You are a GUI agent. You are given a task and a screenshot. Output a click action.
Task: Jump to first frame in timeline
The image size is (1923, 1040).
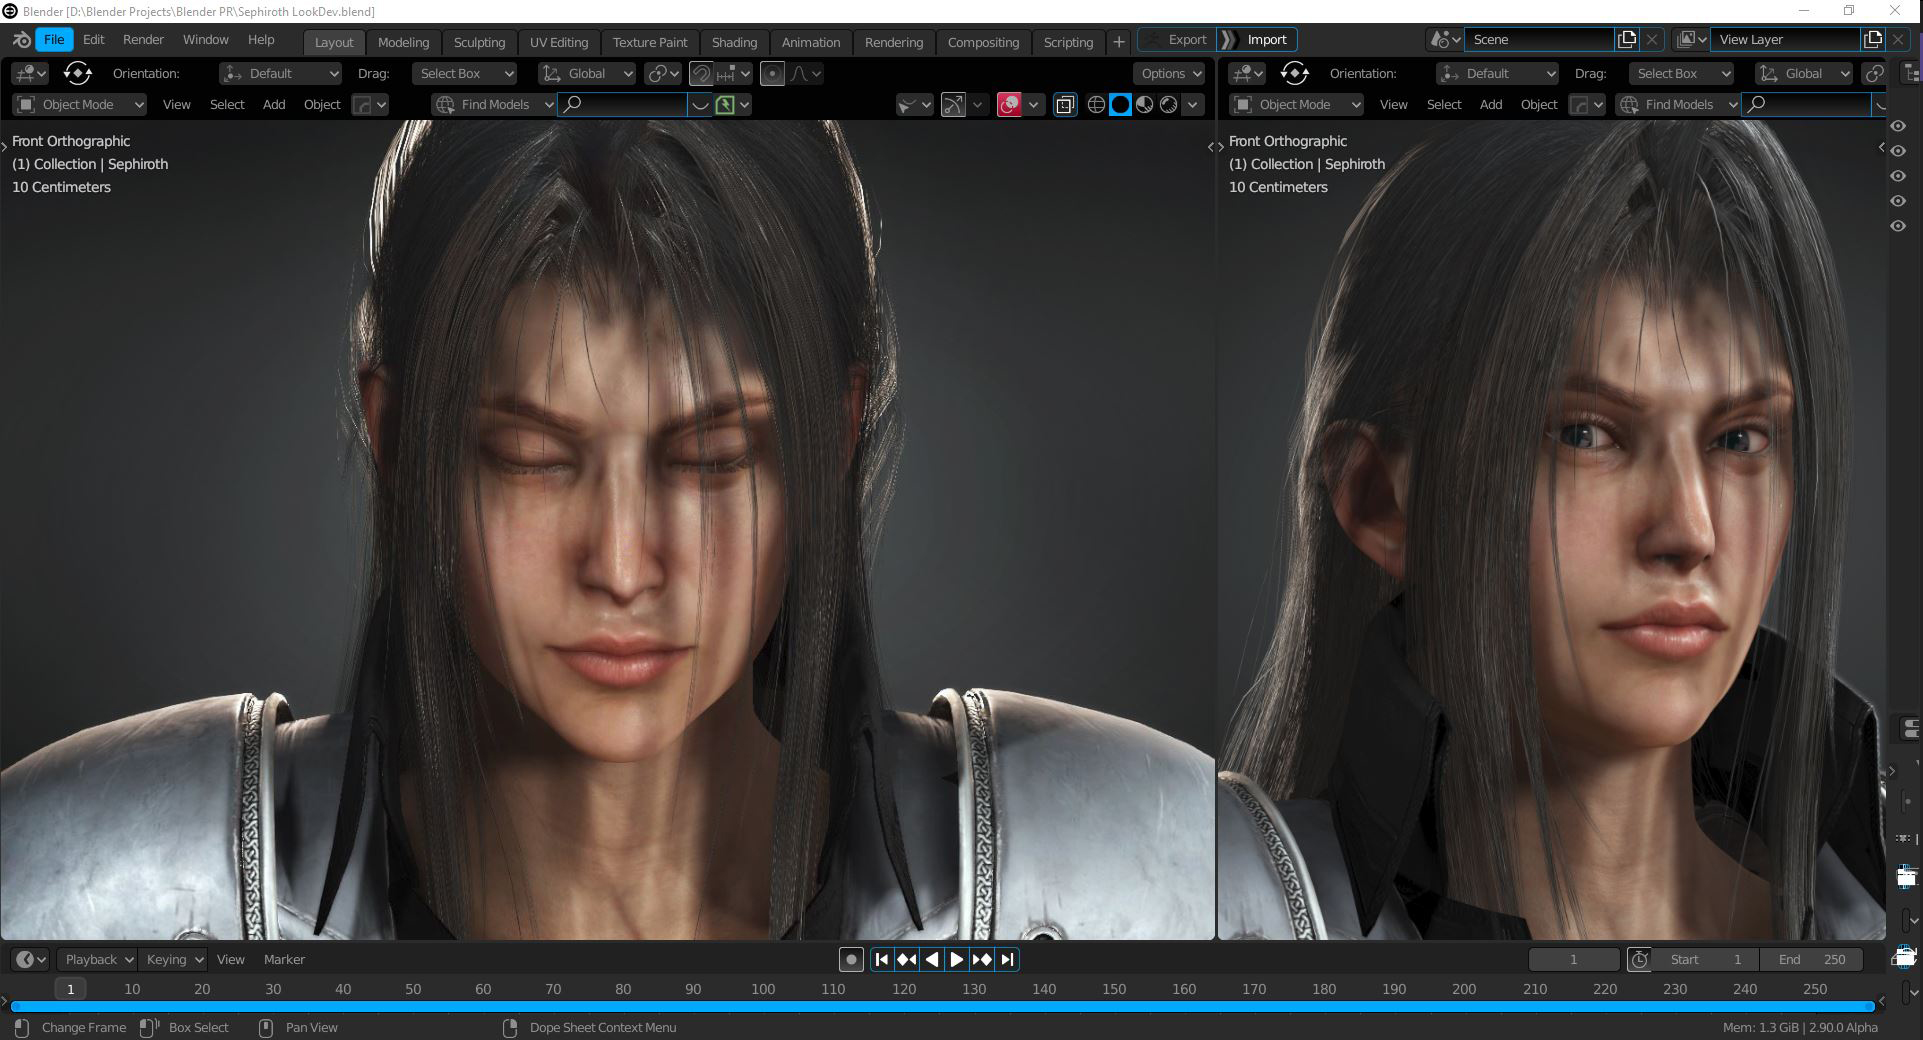pyautogui.click(x=882, y=960)
